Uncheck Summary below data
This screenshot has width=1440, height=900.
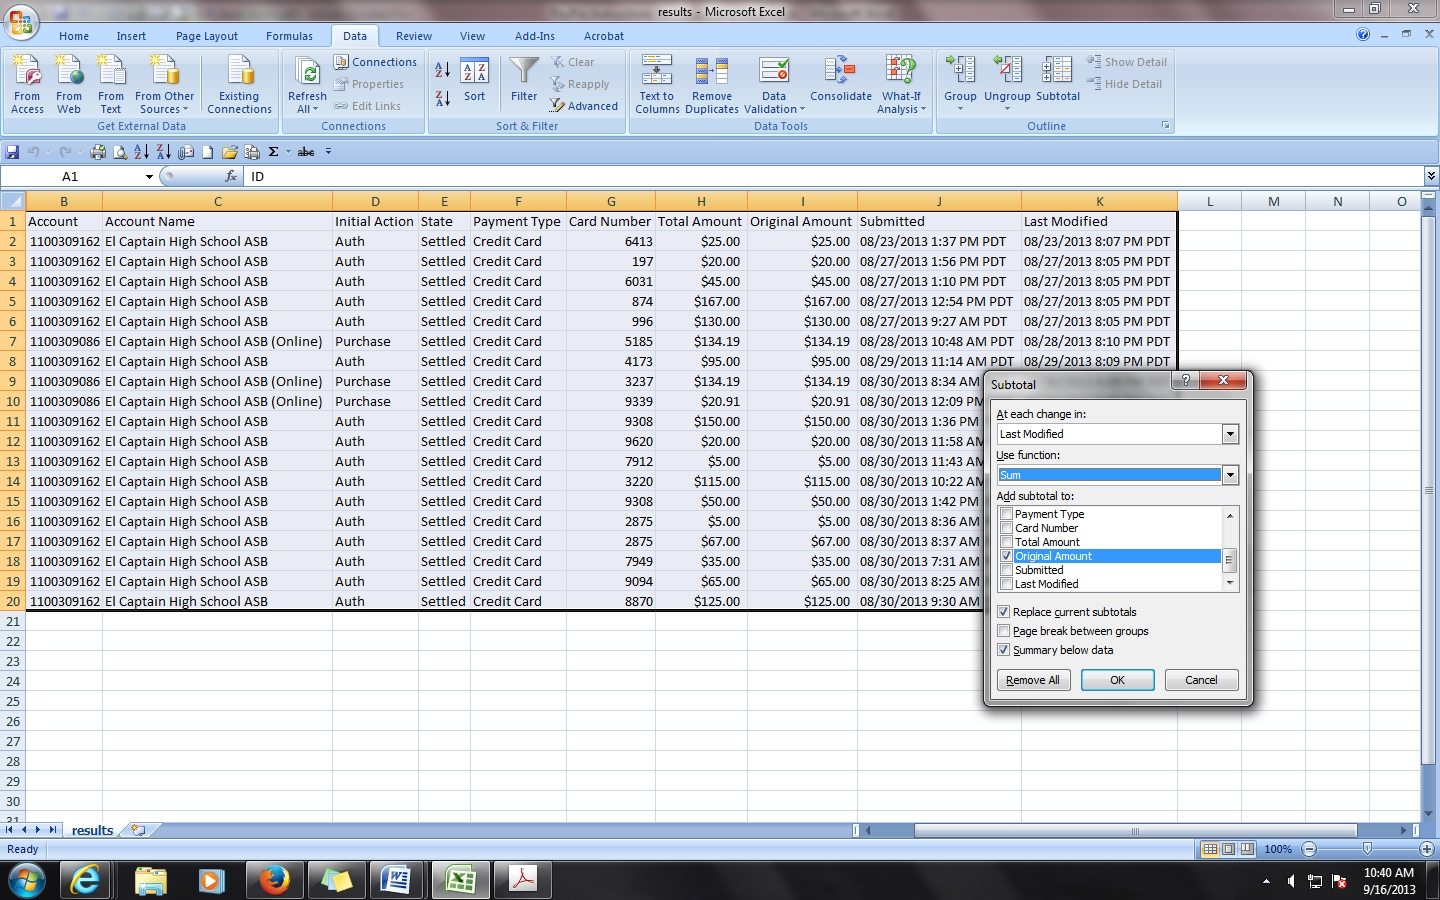point(1004,650)
